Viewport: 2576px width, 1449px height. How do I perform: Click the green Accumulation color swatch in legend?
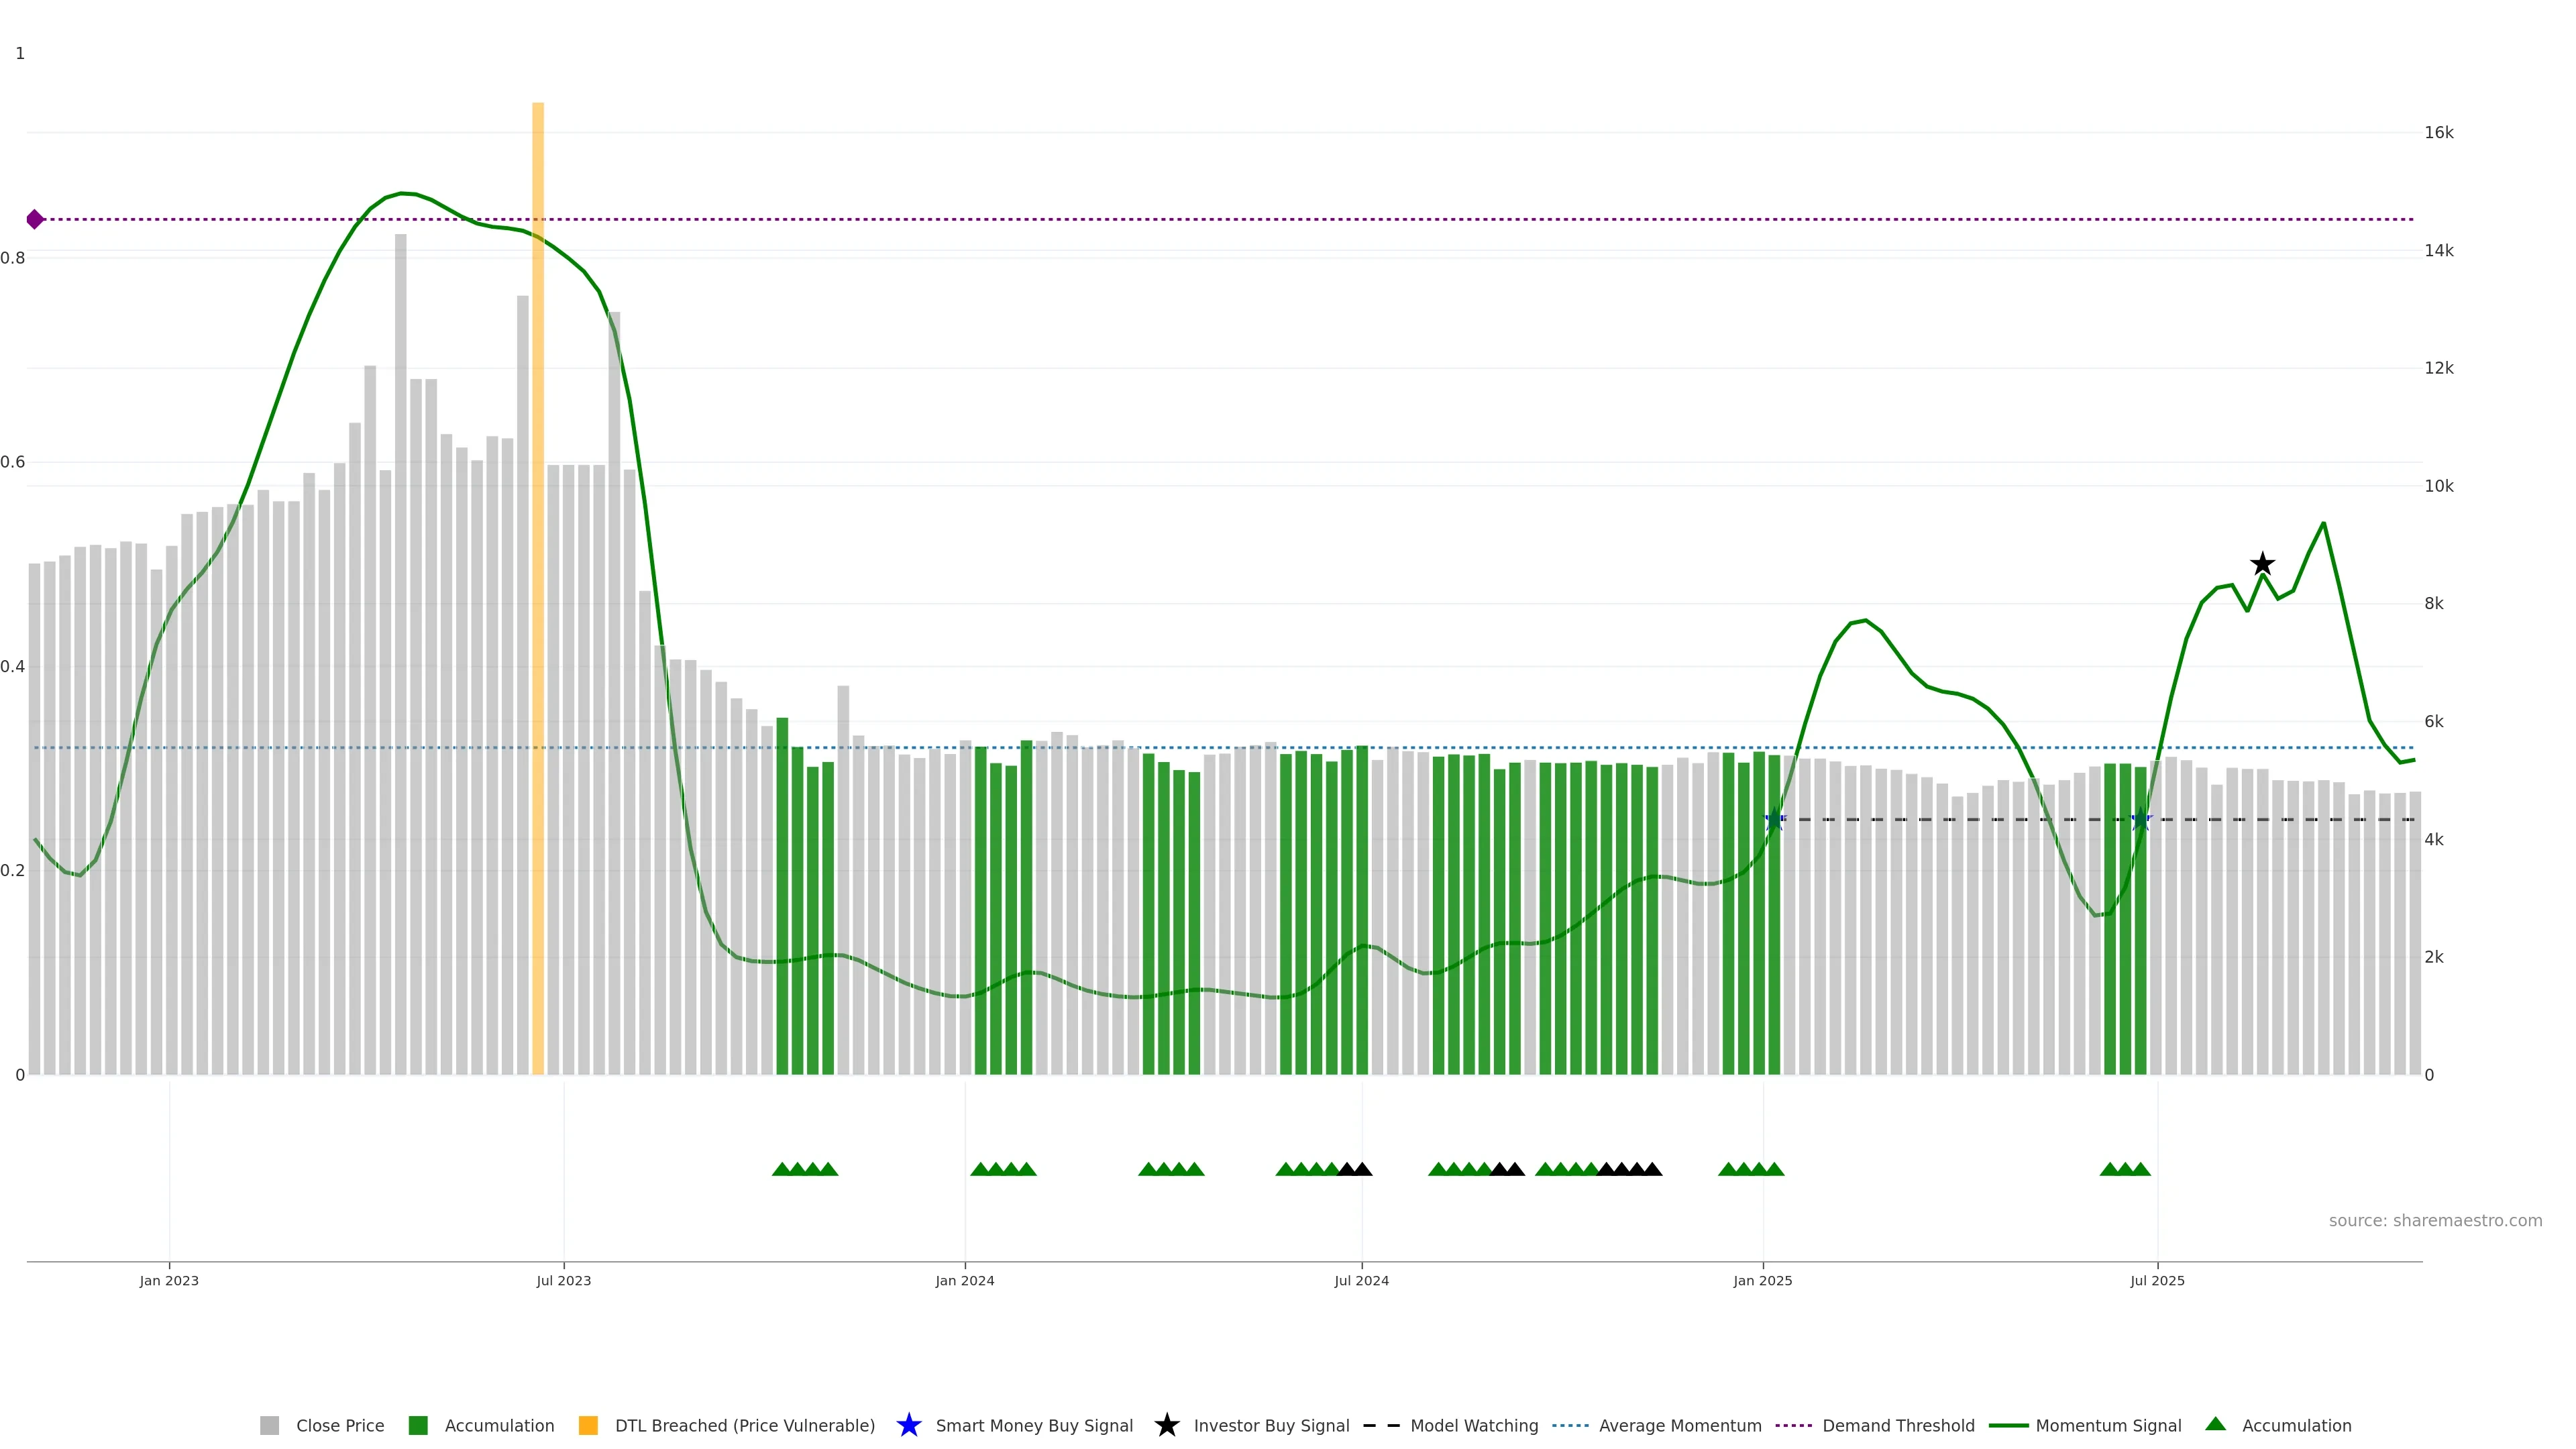(x=418, y=1426)
